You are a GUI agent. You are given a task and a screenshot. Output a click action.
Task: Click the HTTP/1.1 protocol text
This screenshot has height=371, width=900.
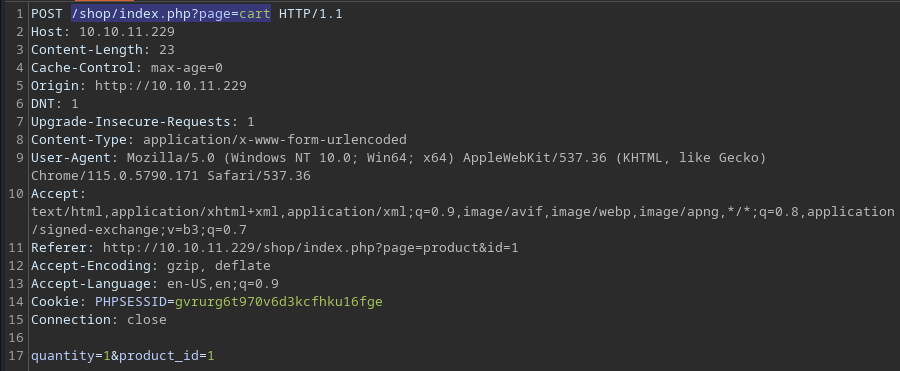[x=311, y=14]
